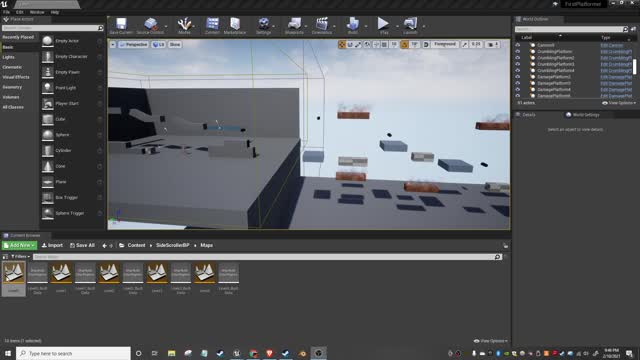Click the Build toolbar icon
Viewport: 640px width, 360px height.
click(353, 24)
